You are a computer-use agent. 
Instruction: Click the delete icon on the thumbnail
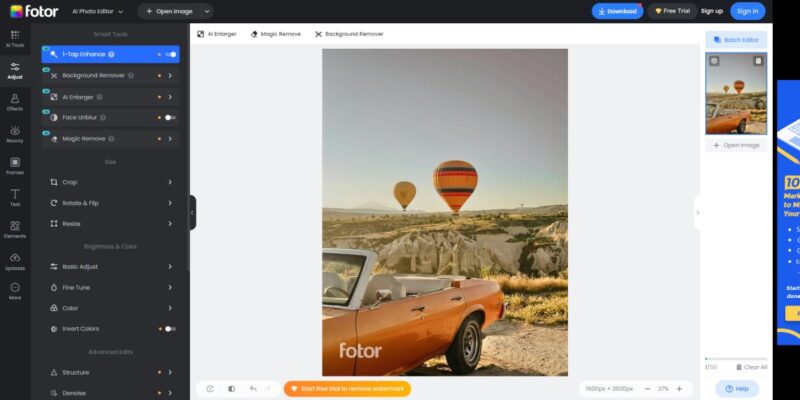(x=758, y=61)
